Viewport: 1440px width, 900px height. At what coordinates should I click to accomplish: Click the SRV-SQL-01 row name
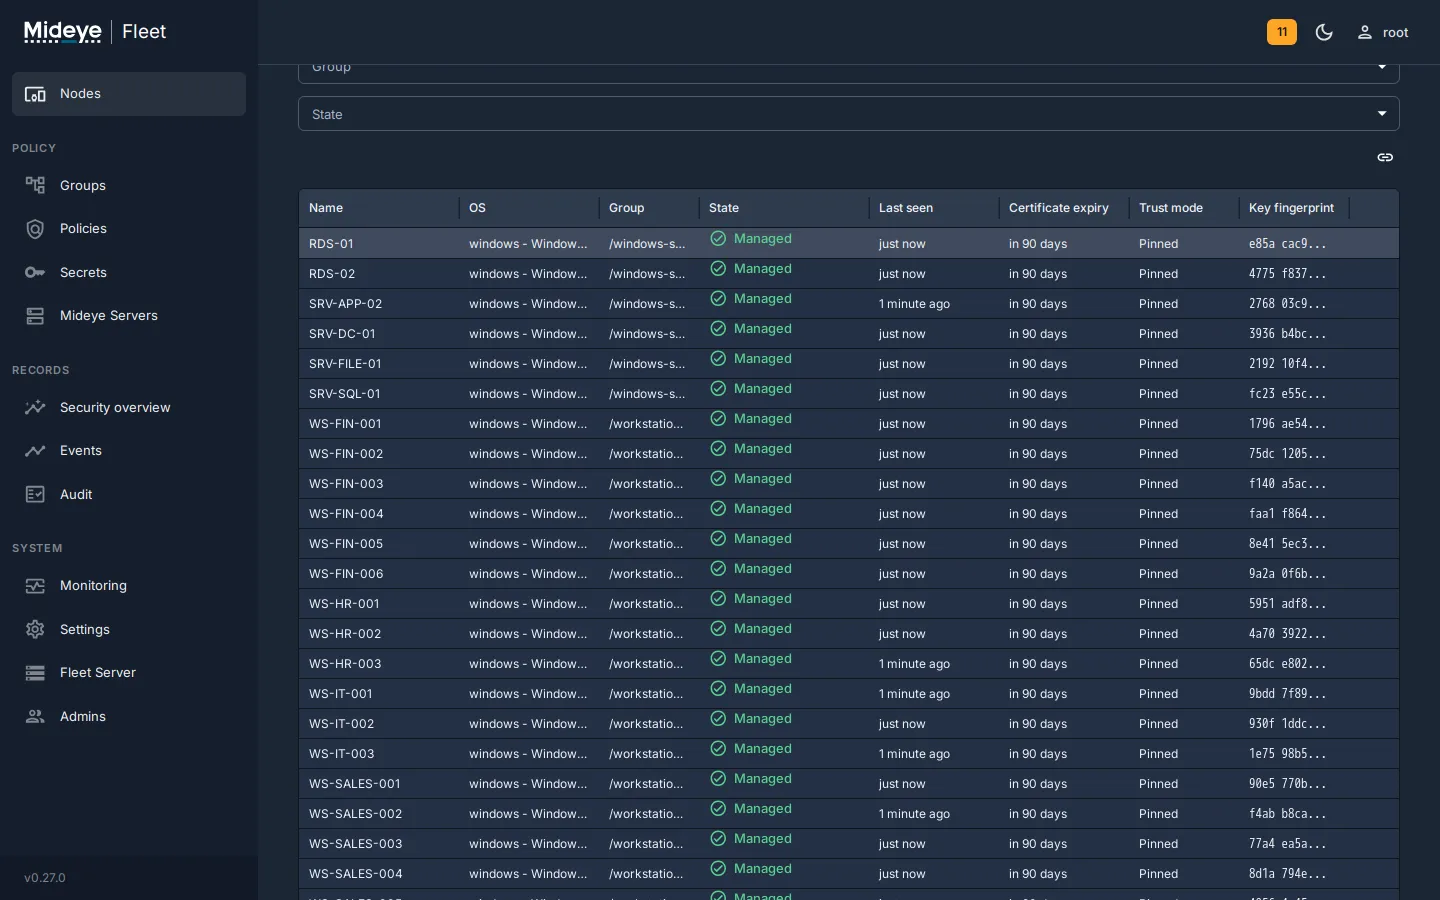point(345,394)
